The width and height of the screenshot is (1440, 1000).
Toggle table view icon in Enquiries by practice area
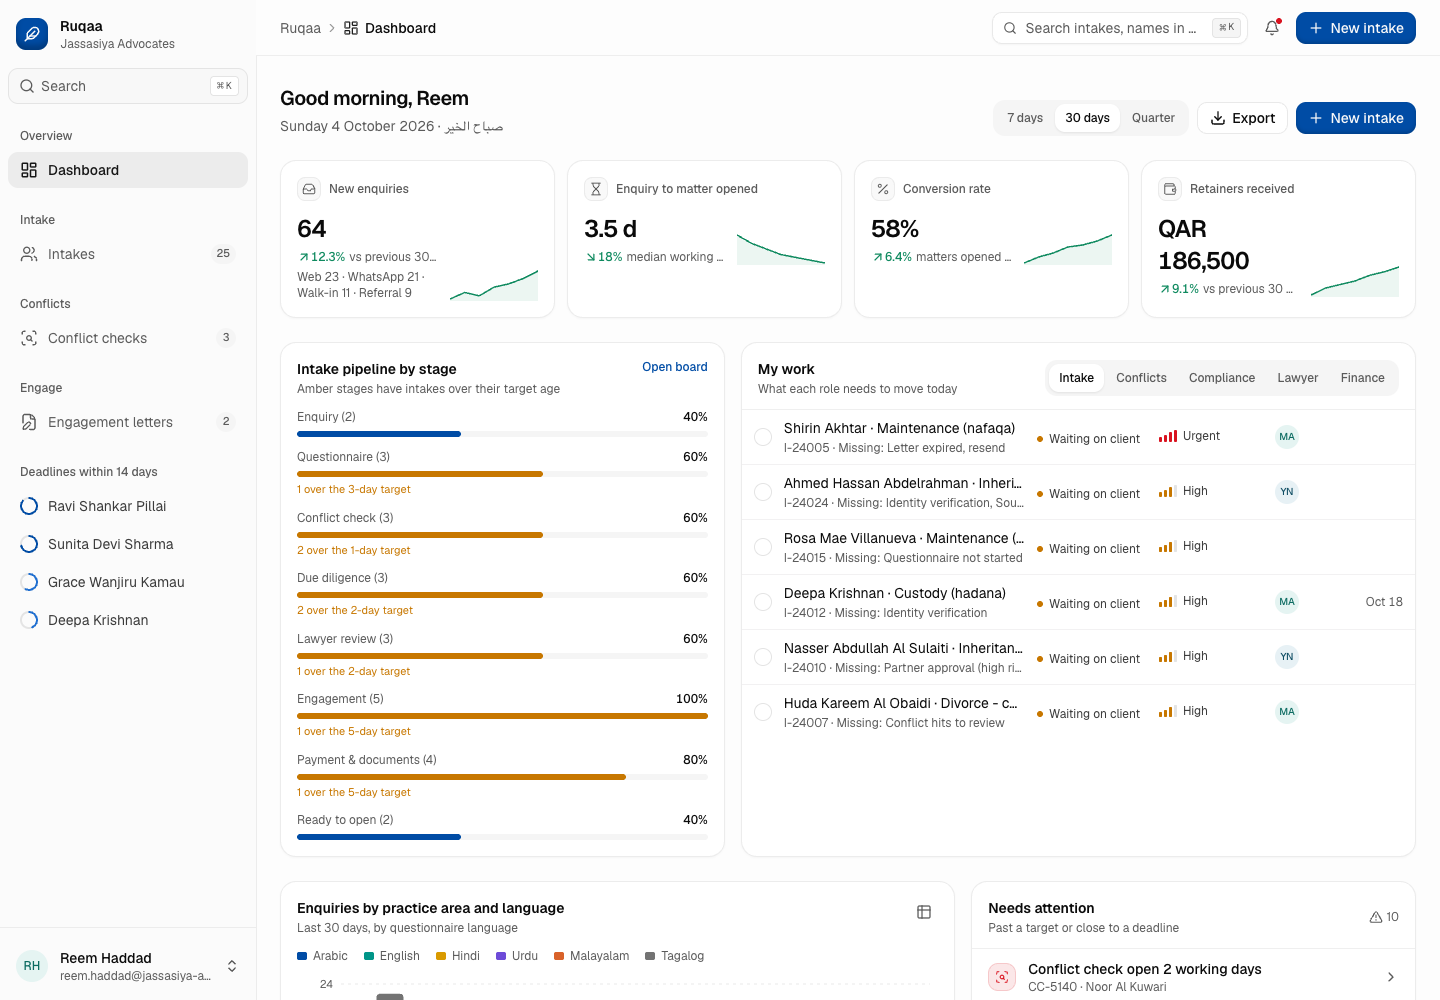click(924, 912)
